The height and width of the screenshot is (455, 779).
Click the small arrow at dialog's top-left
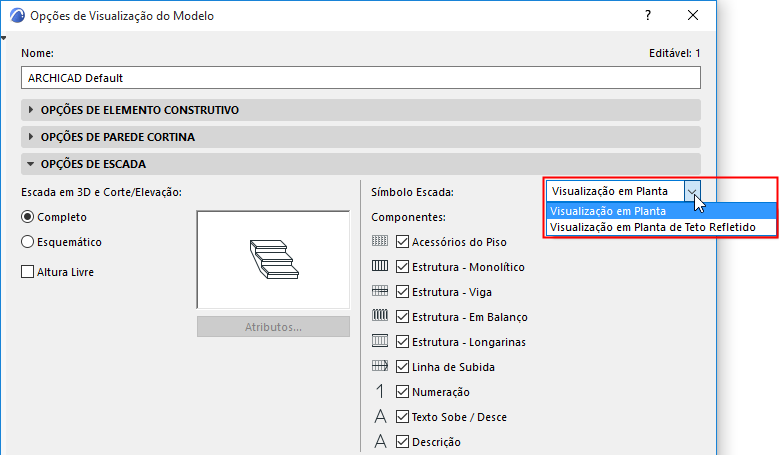click(3, 38)
